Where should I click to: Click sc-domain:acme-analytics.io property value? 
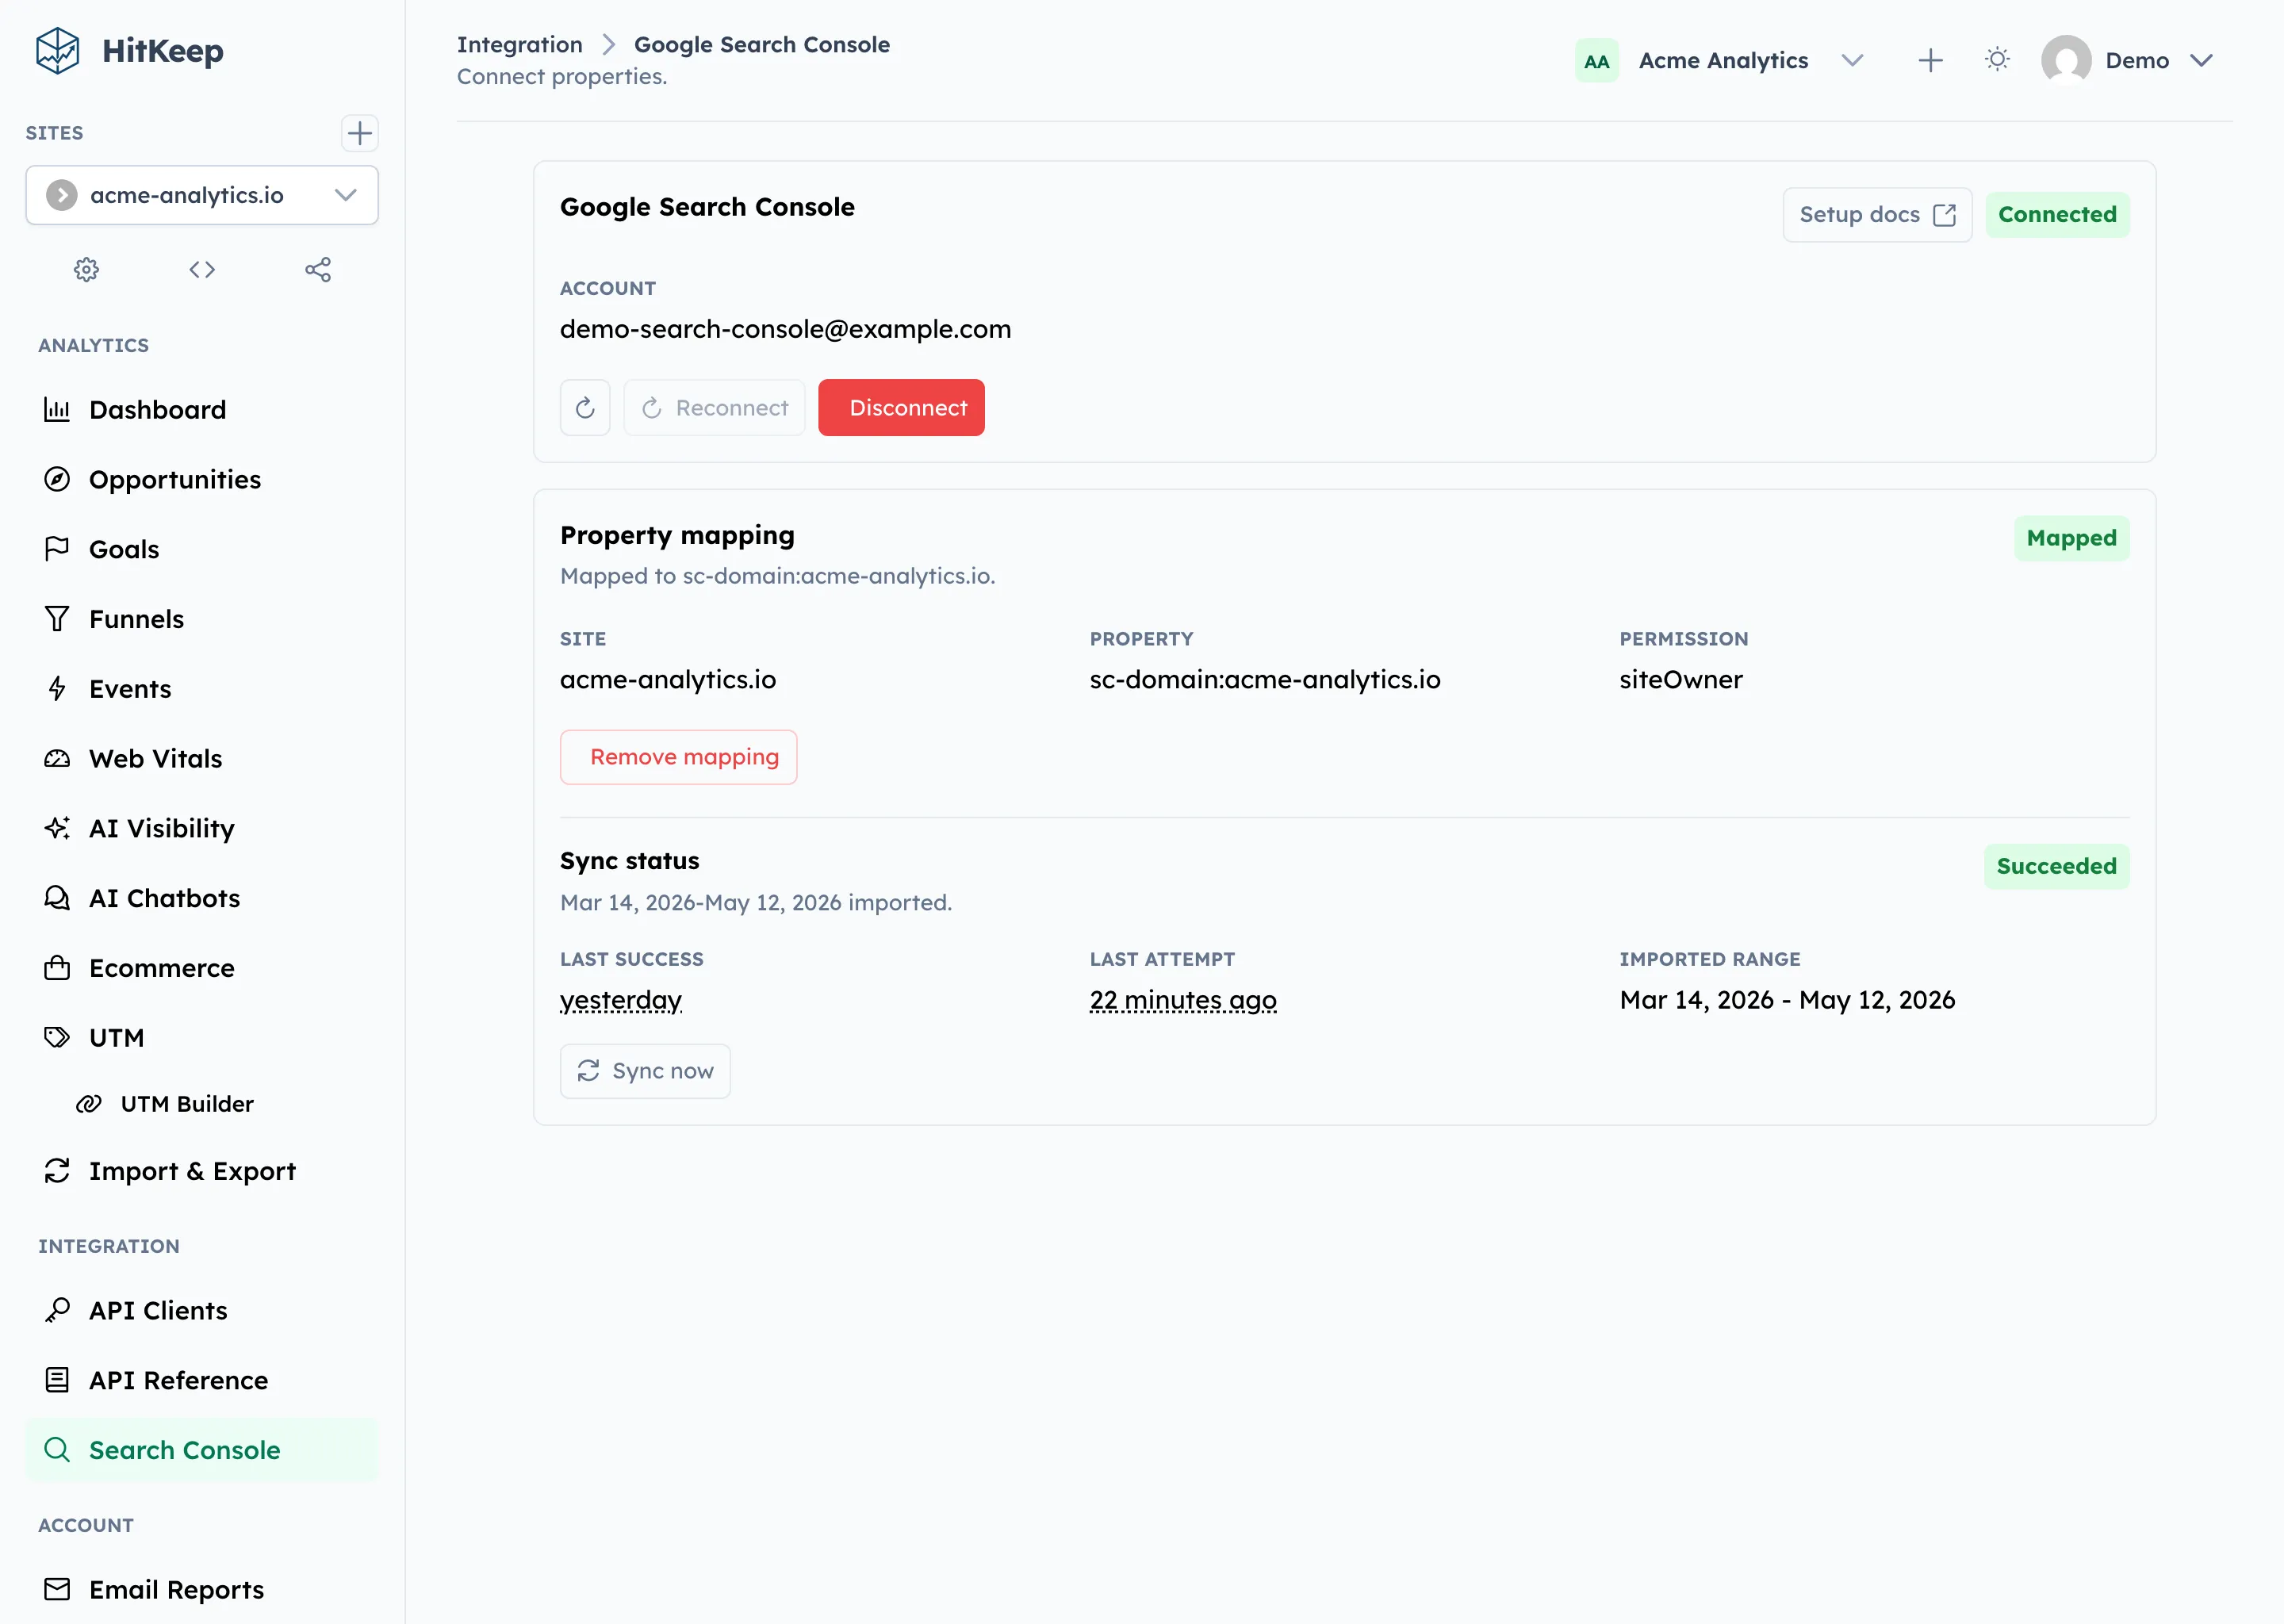1265,680
